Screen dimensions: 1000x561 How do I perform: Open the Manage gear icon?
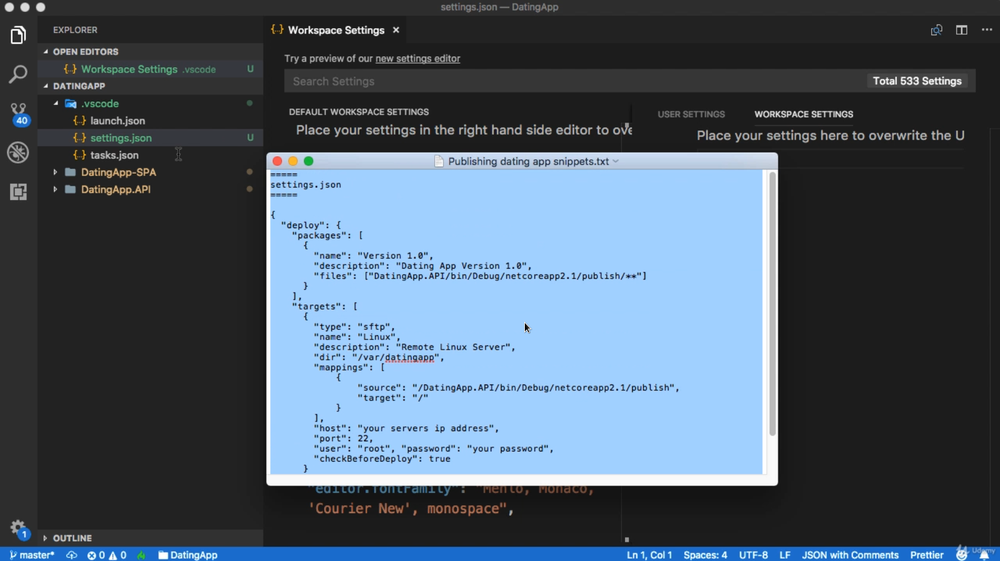[x=18, y=528]
